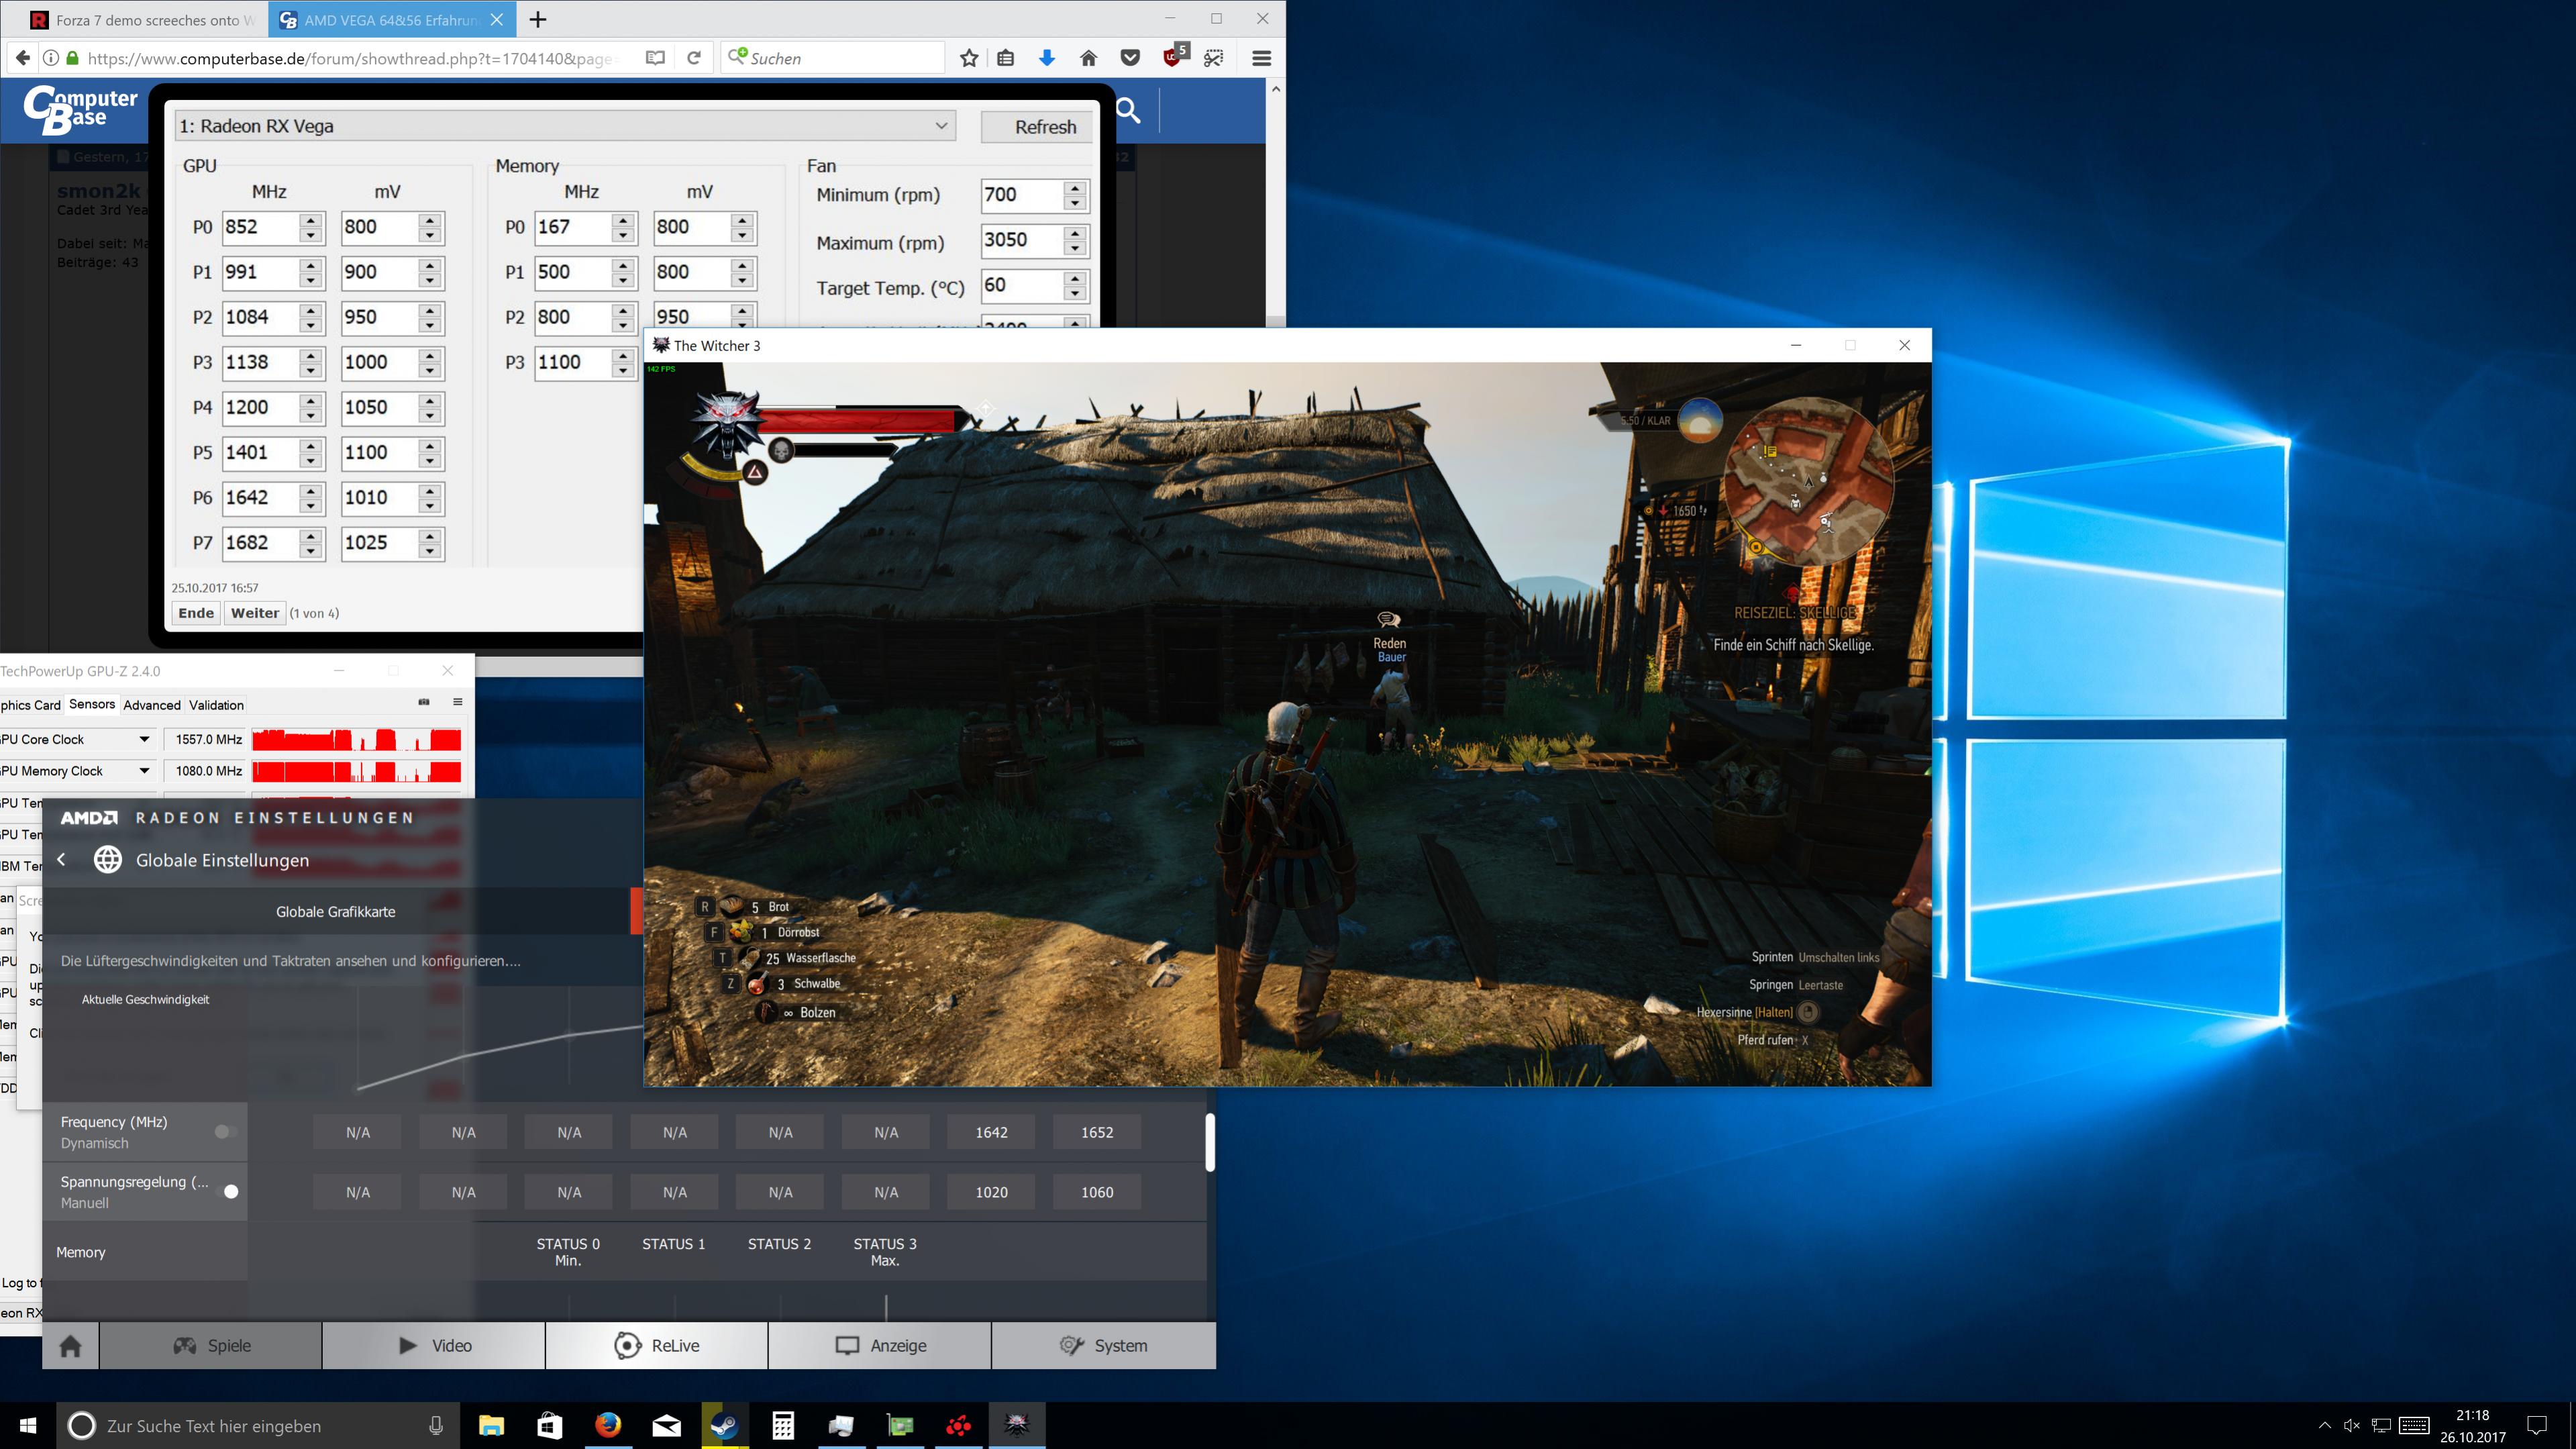Screen dimensions: 2576x1449
Task: Edit the 1020 voltage cell
Action: click(x=991, y=1192)
